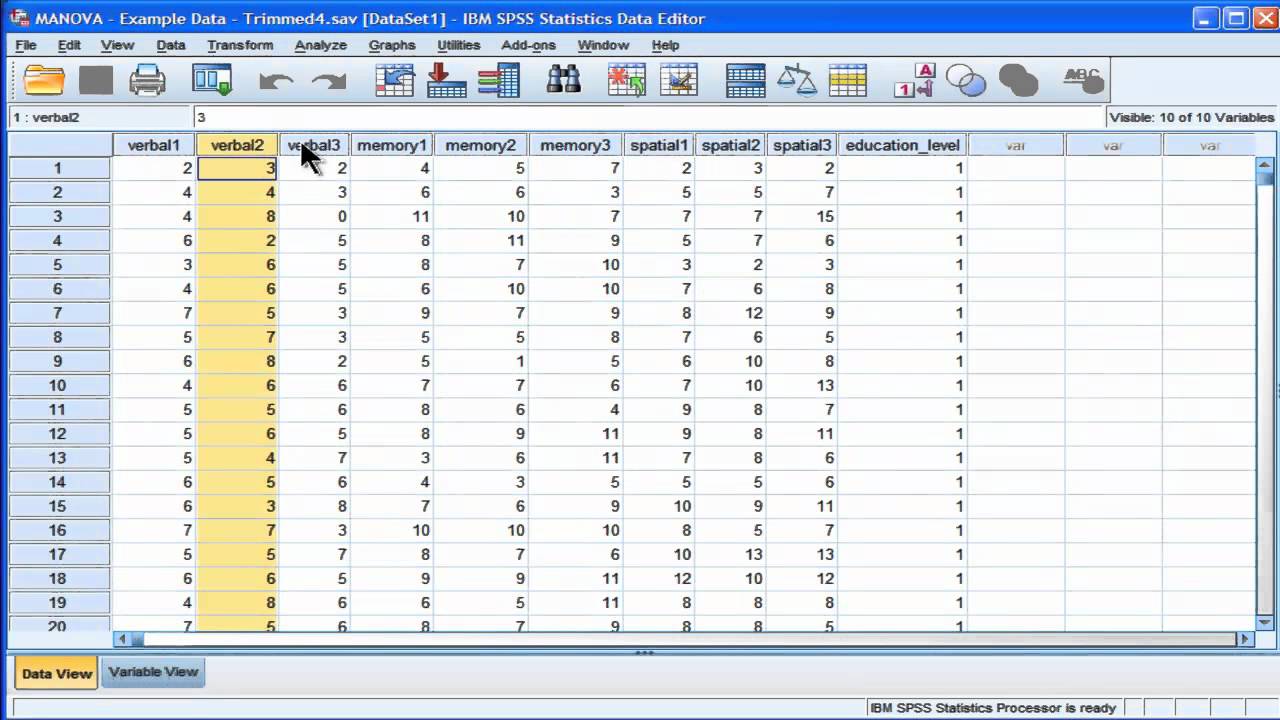
Task: Open the Edit menu
Action: (x=69, y=45)
